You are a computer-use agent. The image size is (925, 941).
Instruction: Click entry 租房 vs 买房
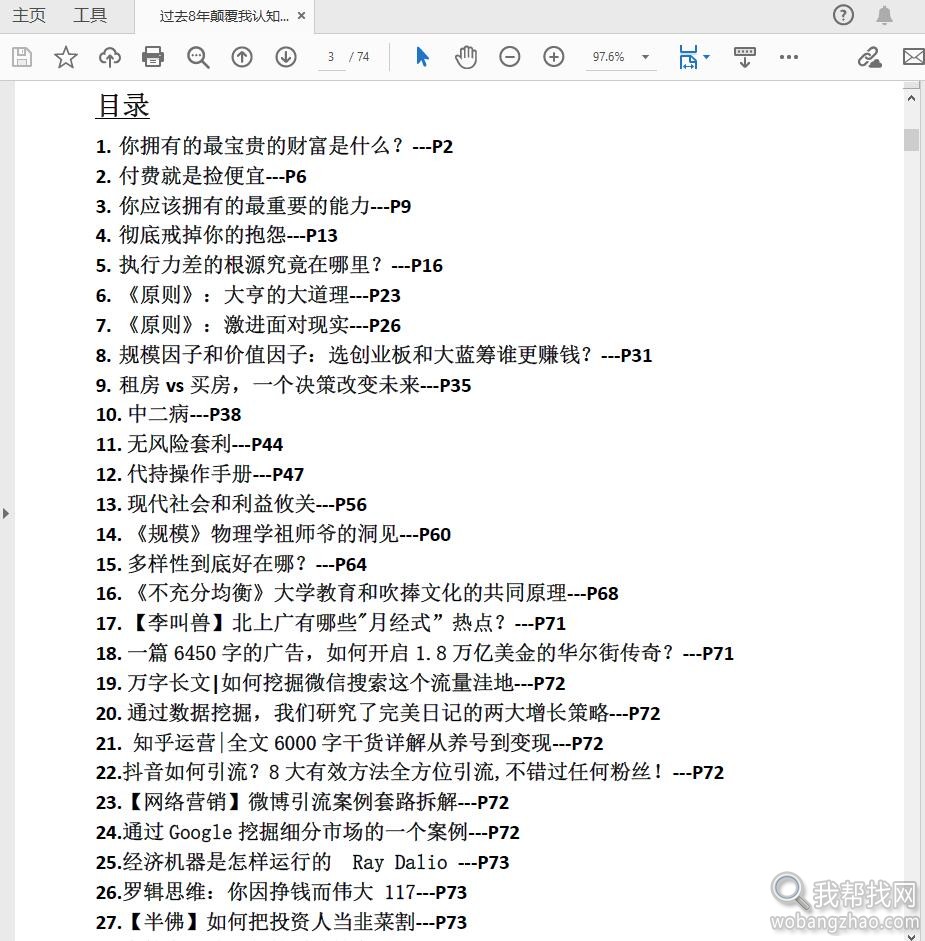coord(283,385)
